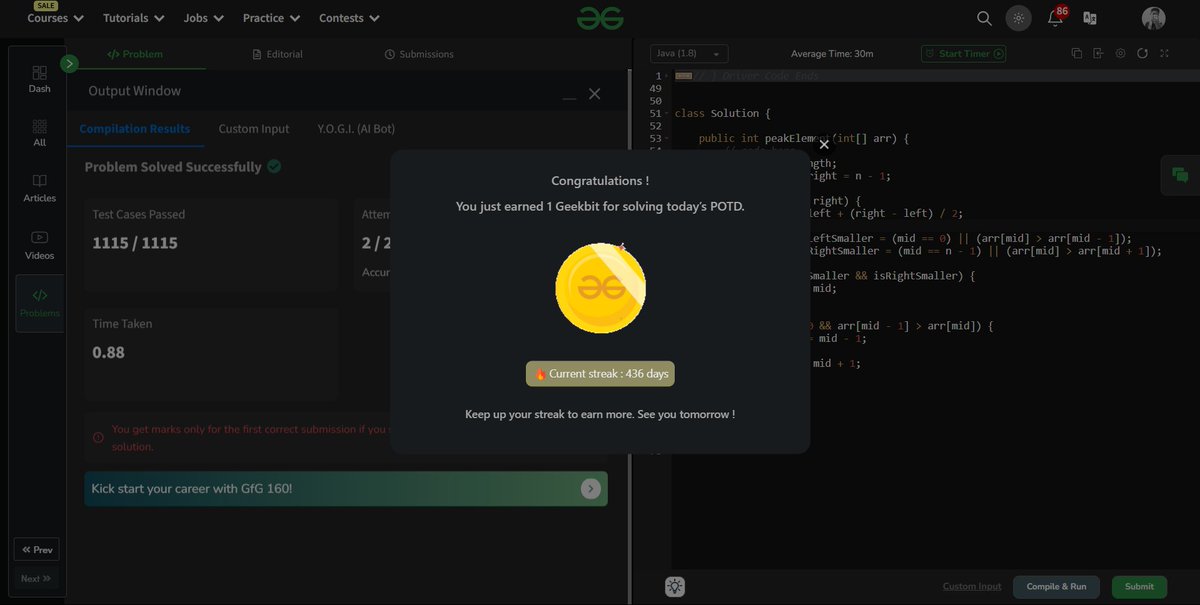This screenshot has width=1200, height=605.
Task: Expand the Tutorials menu
Action: pos(133,18)
